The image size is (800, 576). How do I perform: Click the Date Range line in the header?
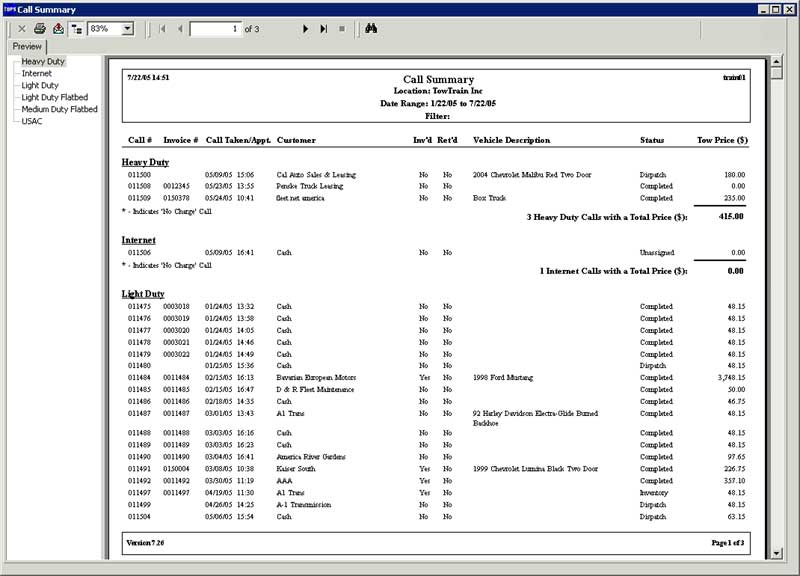tap(438, 104)
